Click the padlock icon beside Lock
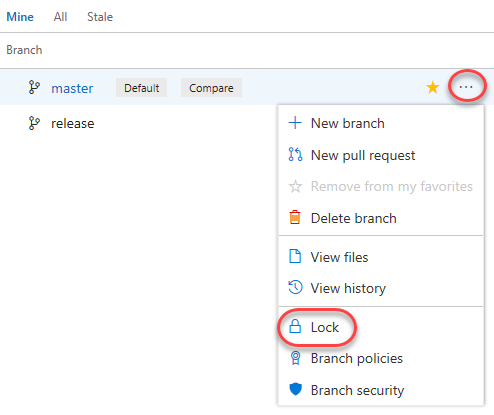 point(295,326)
